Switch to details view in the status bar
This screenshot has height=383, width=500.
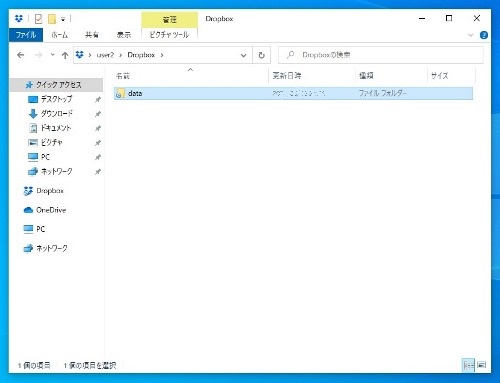pyautogui.click(x=468, y=365)
